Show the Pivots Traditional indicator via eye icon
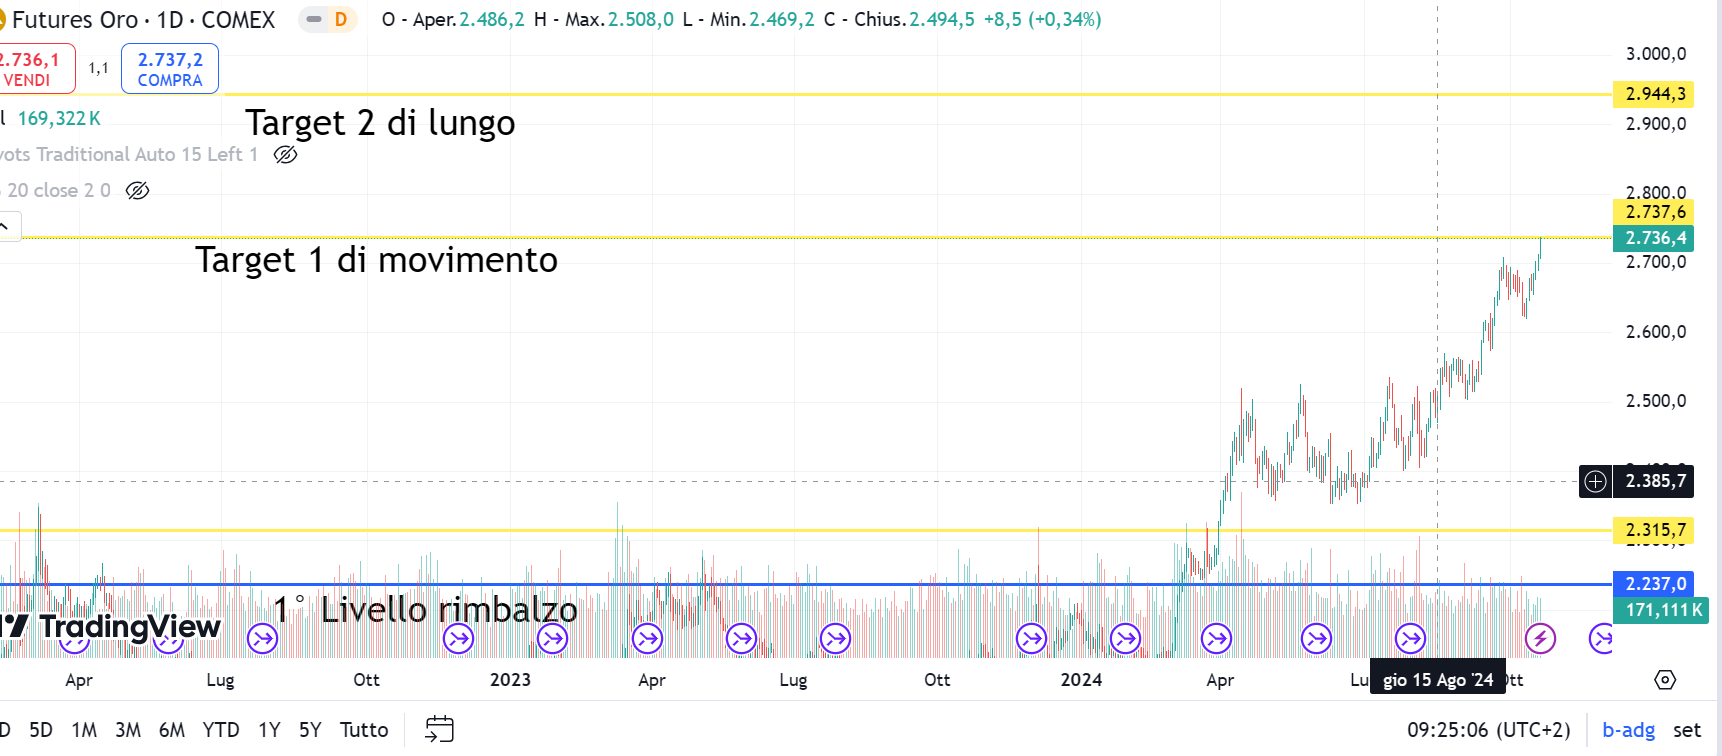The image size is (1722, 756). pyautogui.click(x=285, y=154)
